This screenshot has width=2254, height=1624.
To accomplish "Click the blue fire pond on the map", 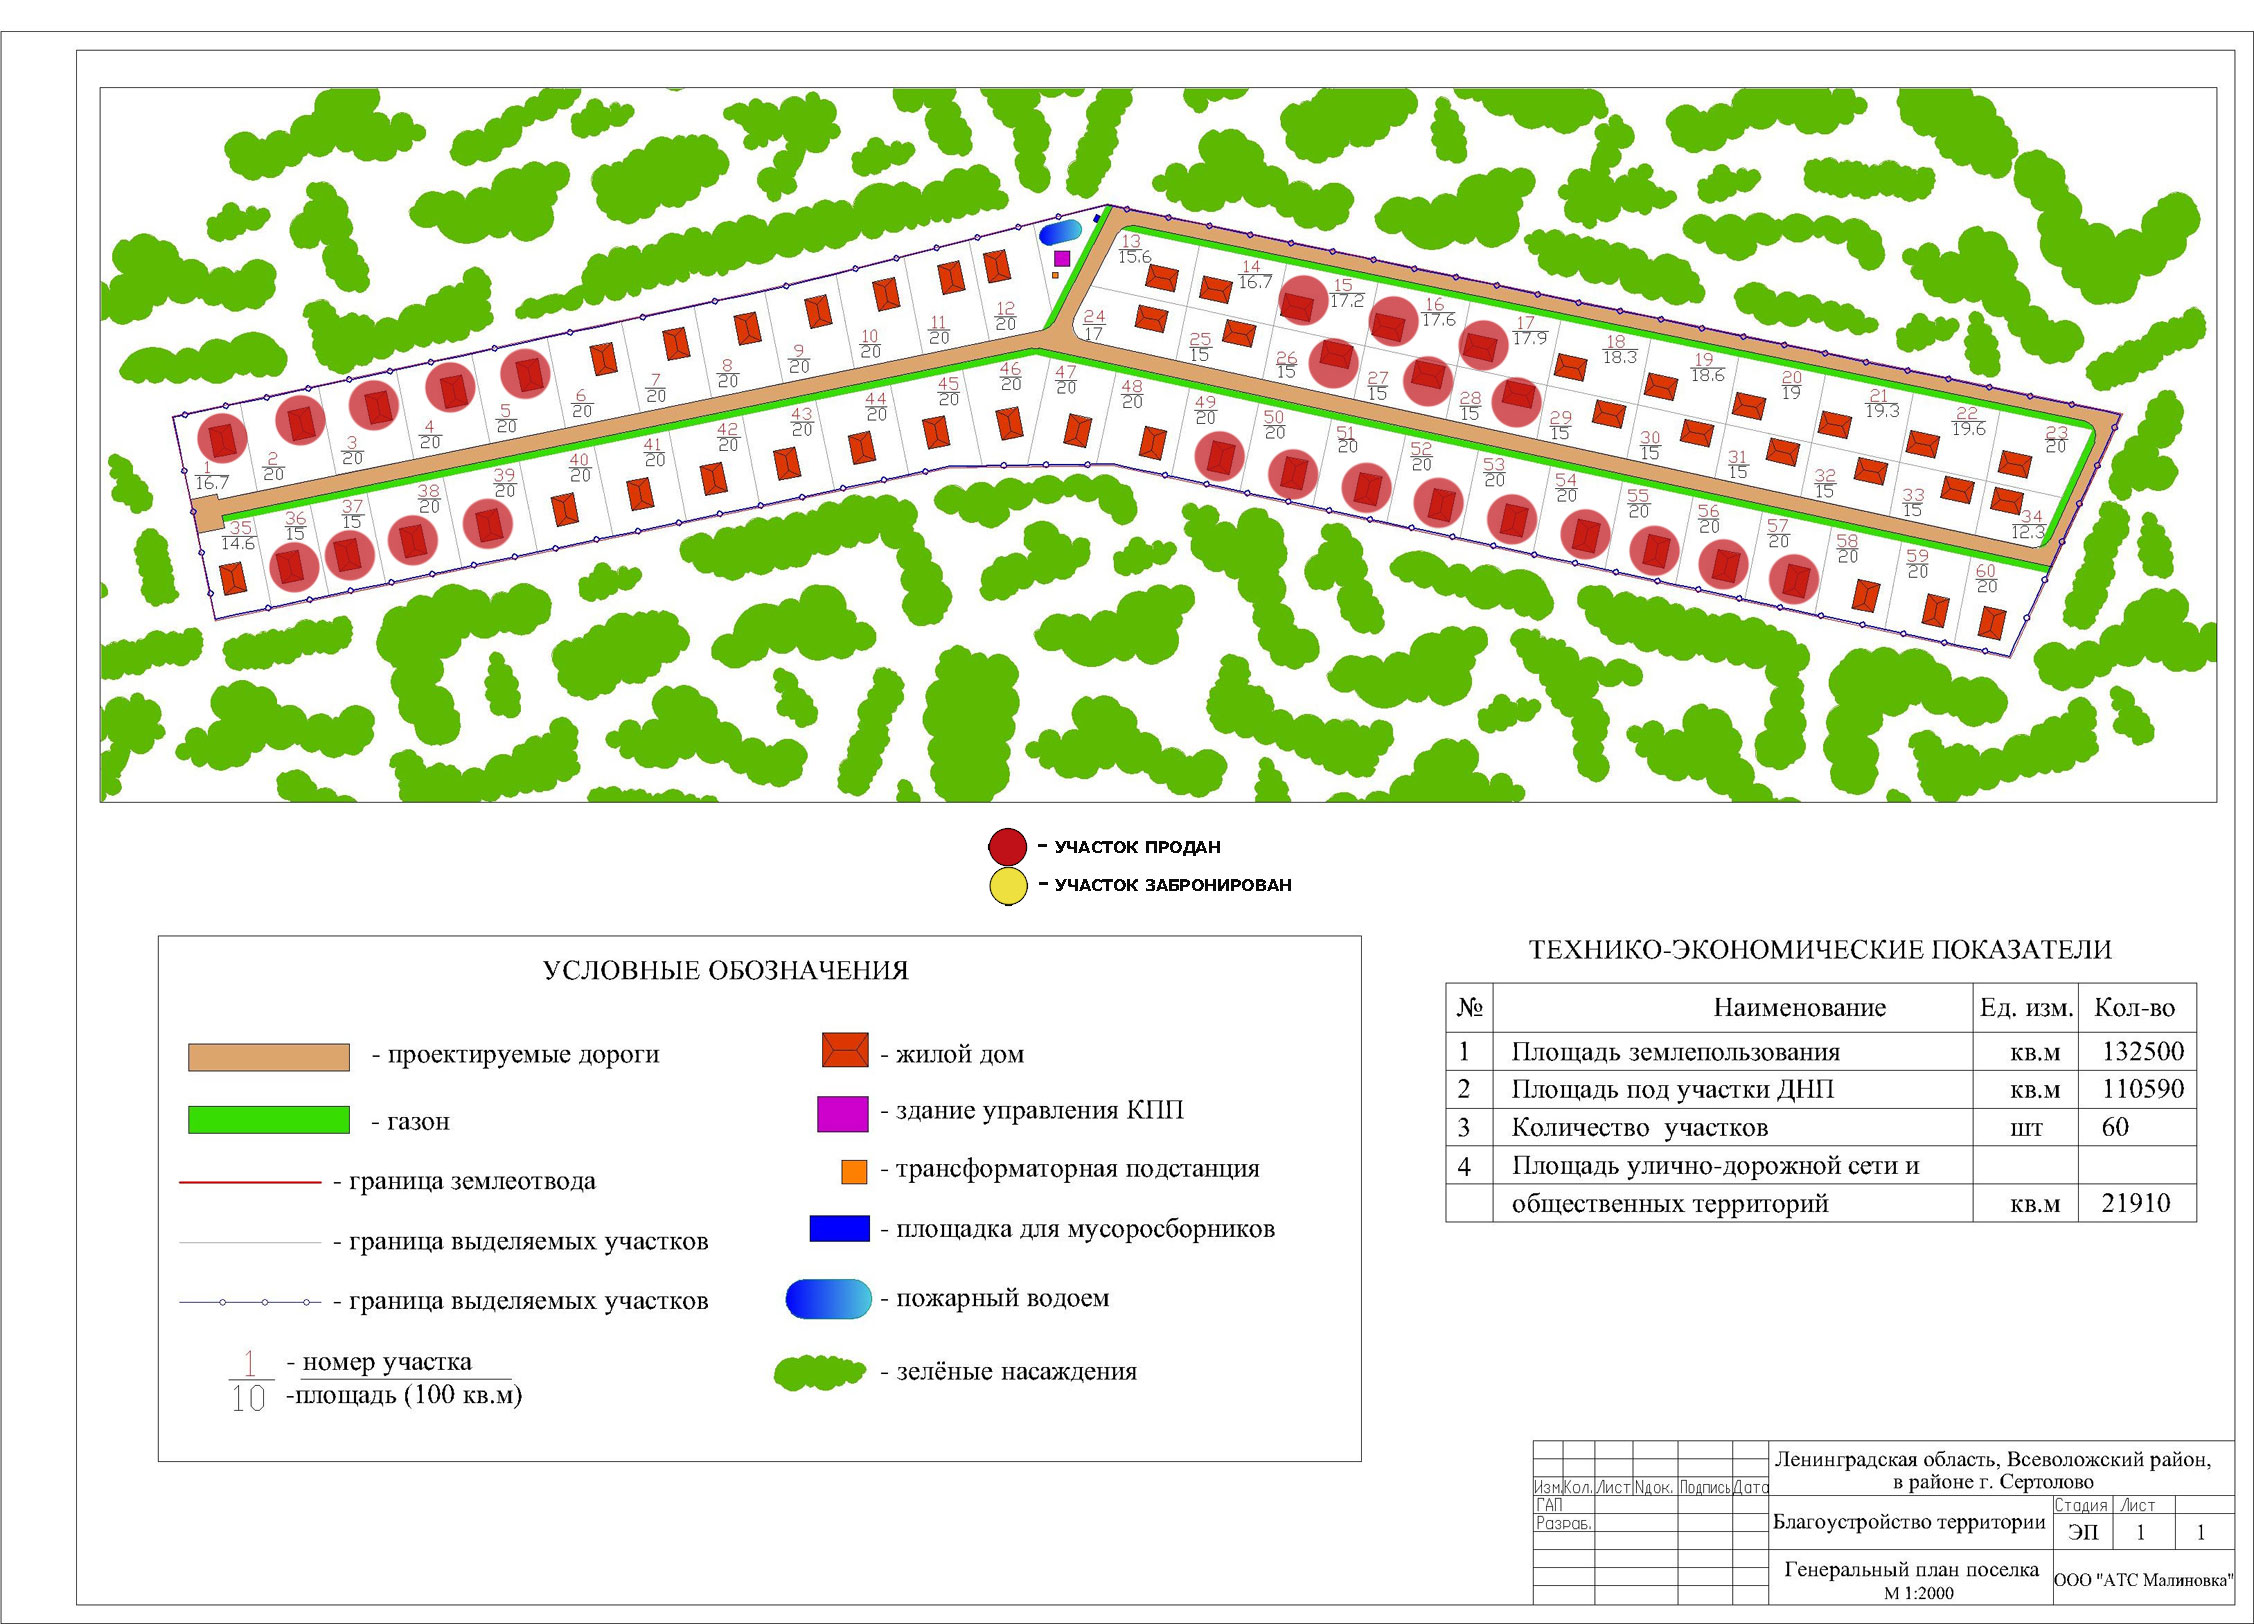I will (1060, 233).
